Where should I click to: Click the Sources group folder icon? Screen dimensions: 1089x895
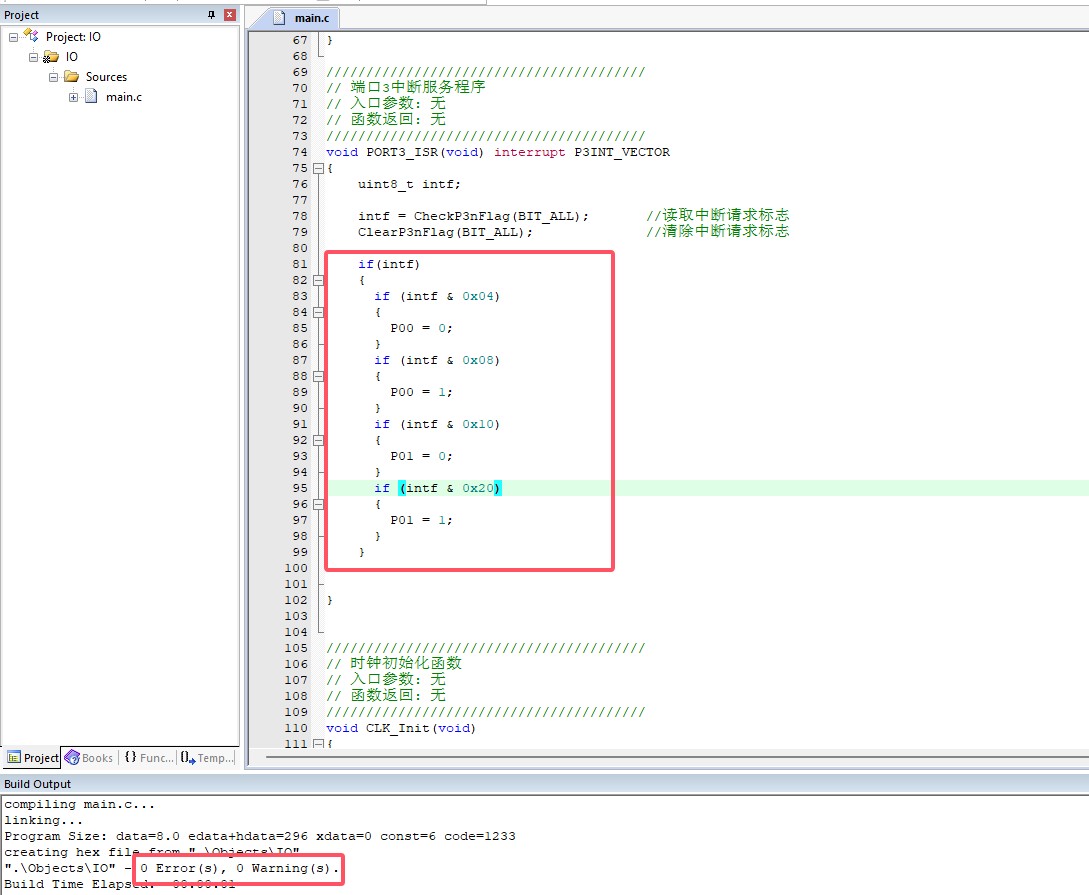click(x=72, y=76)
